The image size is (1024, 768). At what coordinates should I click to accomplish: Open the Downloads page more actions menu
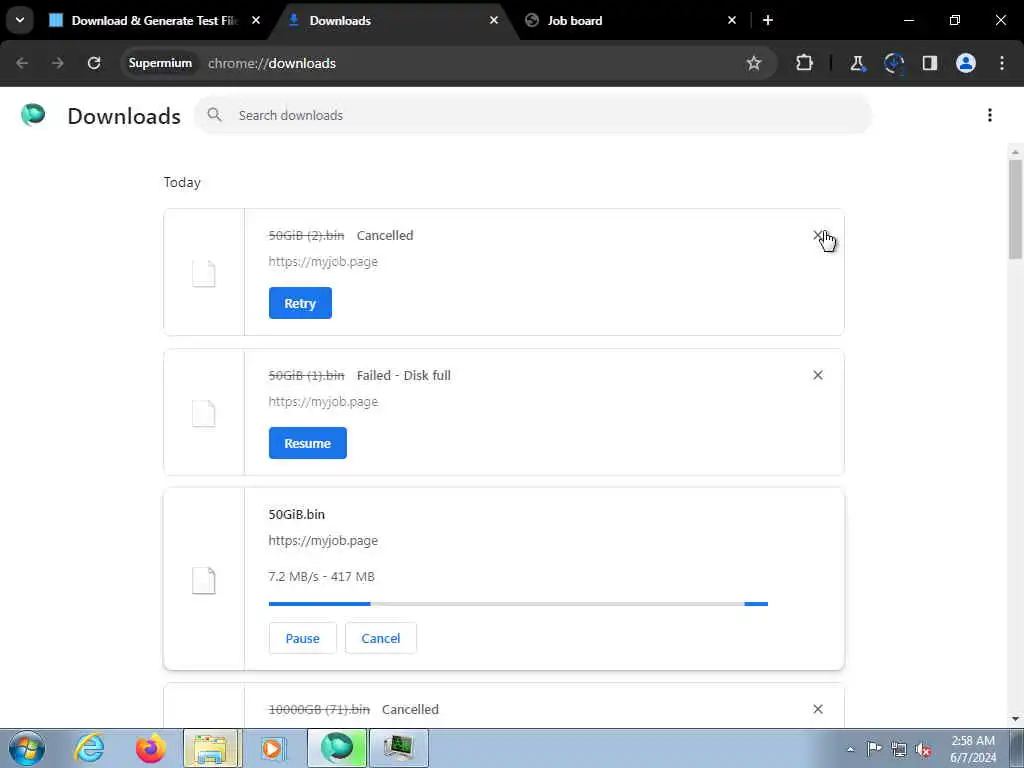[x=990, y=115]
